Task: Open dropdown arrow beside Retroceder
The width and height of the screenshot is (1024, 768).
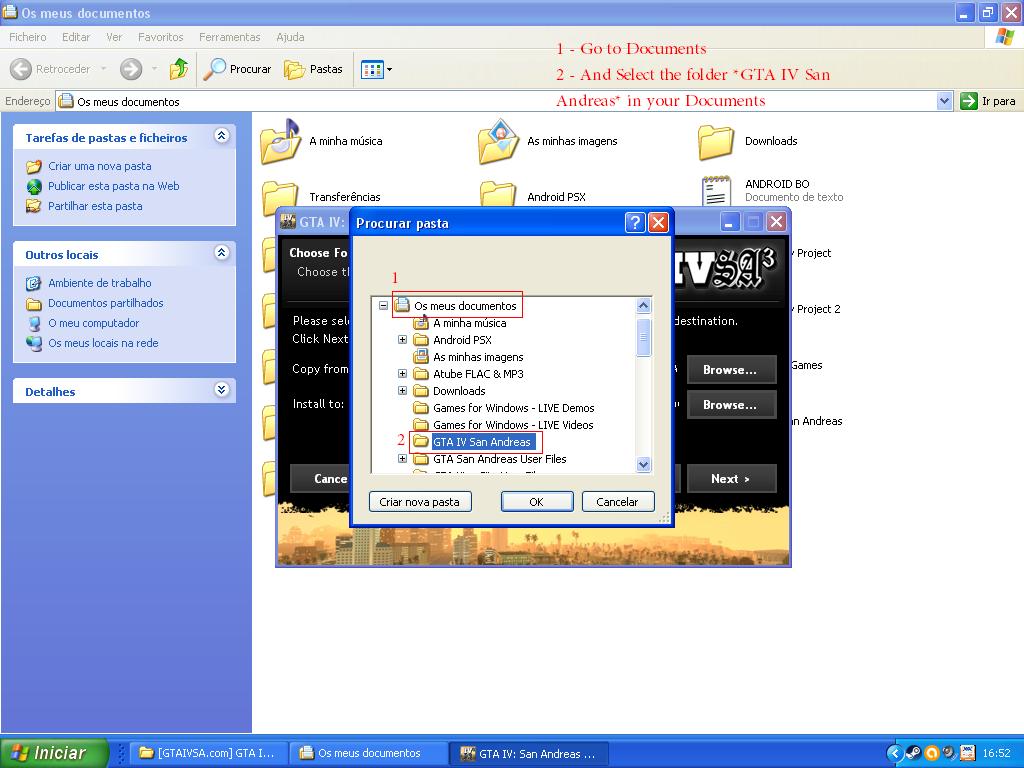Action: pos(103,69)
